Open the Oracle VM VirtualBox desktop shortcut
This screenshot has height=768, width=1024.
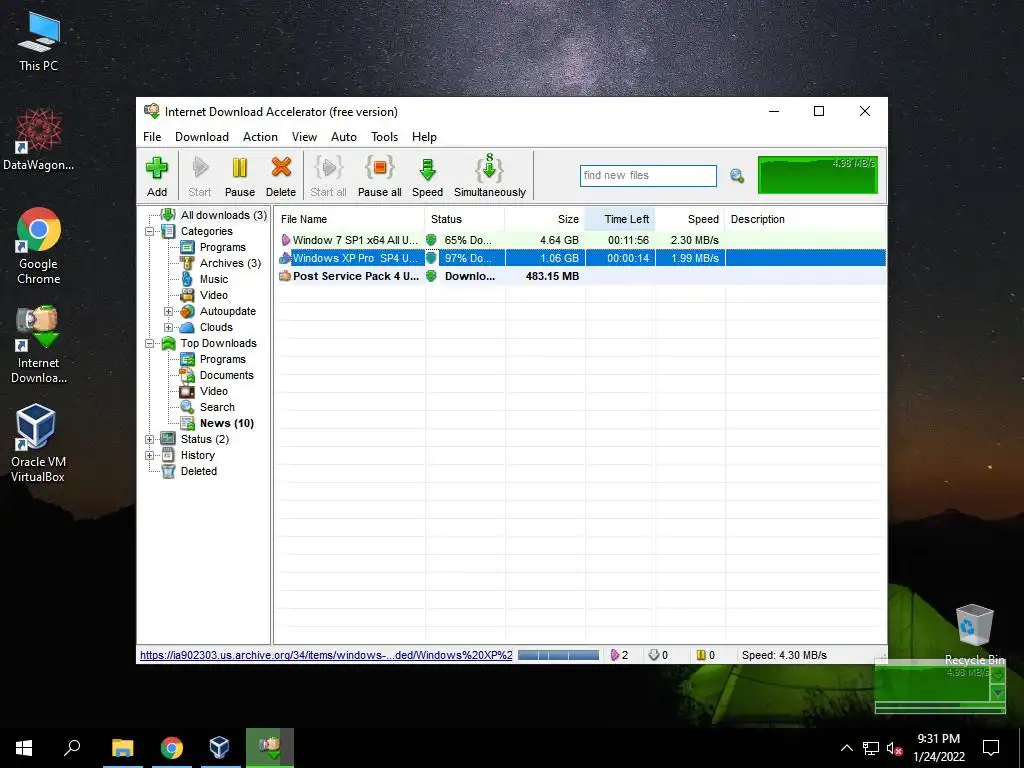pos(37,443)
